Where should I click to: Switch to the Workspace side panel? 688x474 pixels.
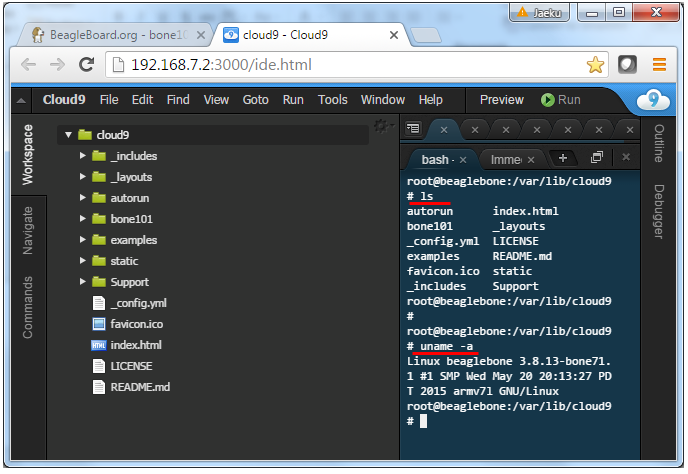tap(28, 154)
